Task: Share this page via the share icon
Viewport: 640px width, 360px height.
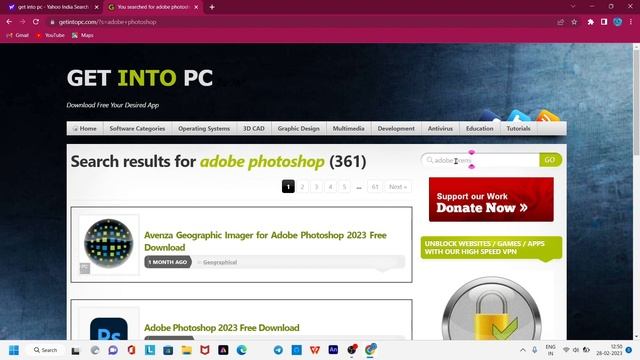Action: pyautogui.click(x=560, y=22)
